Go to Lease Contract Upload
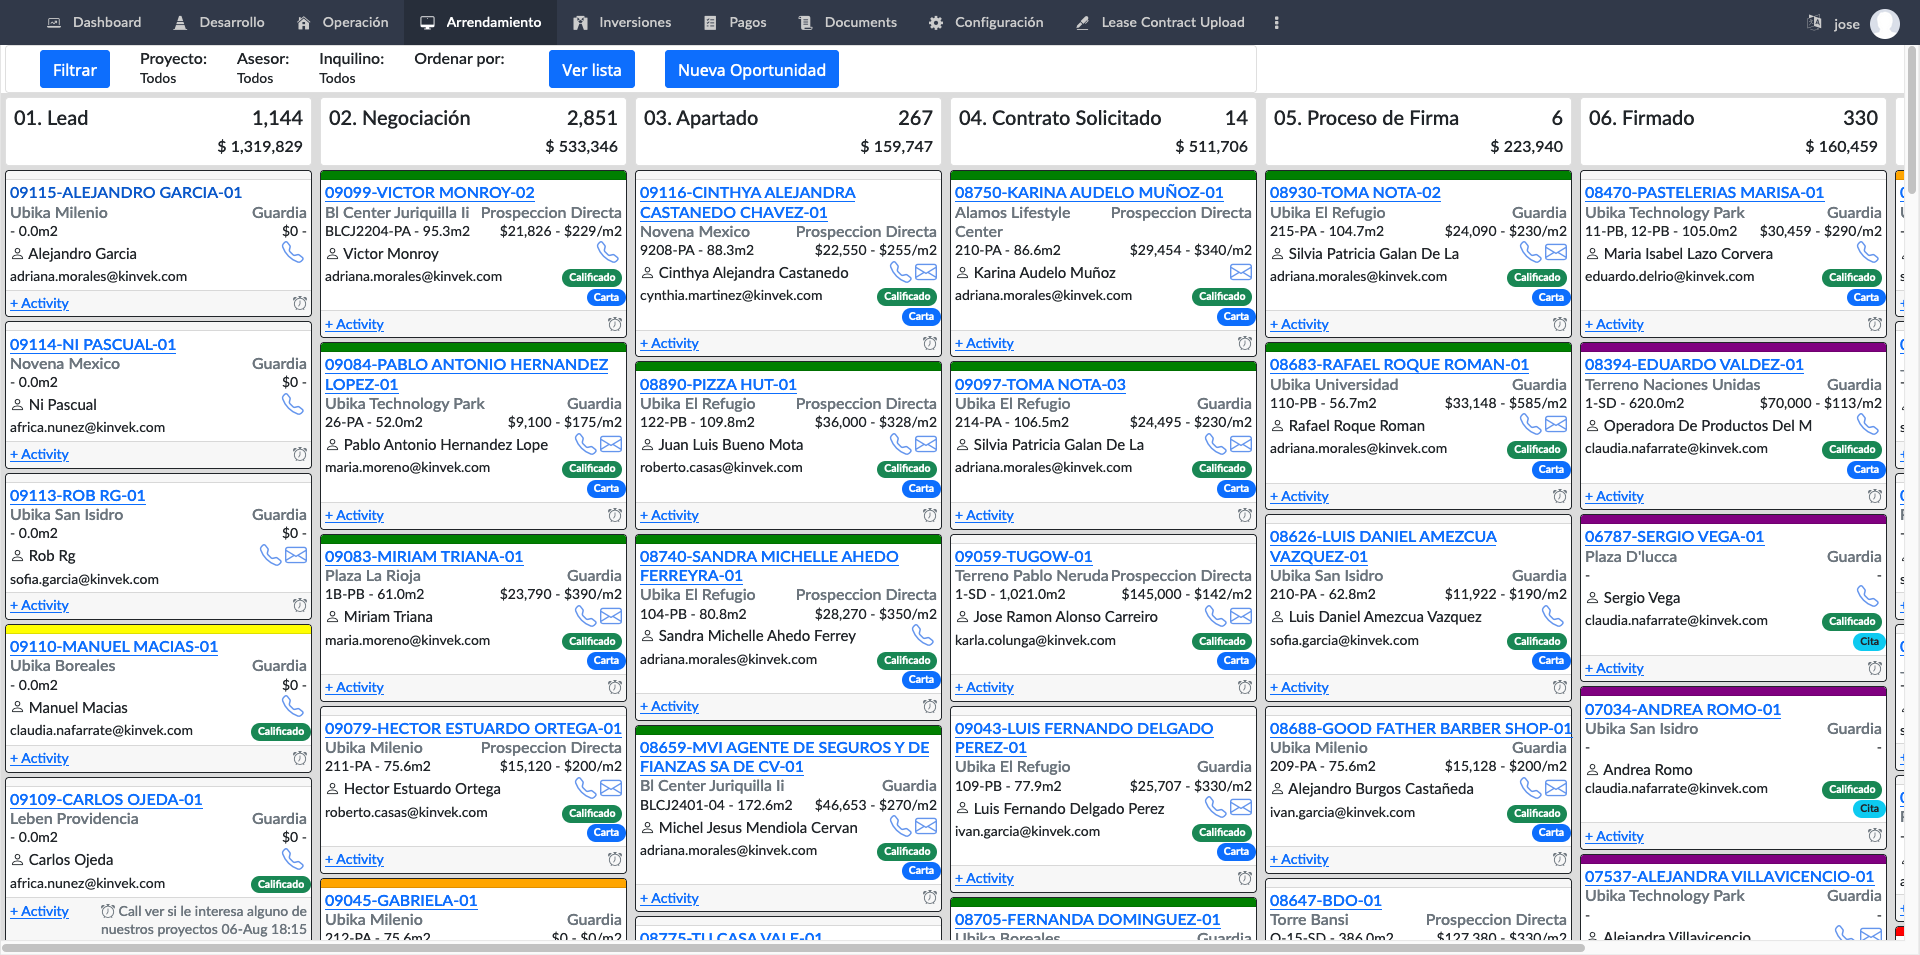 click(x=1160, y=22)
